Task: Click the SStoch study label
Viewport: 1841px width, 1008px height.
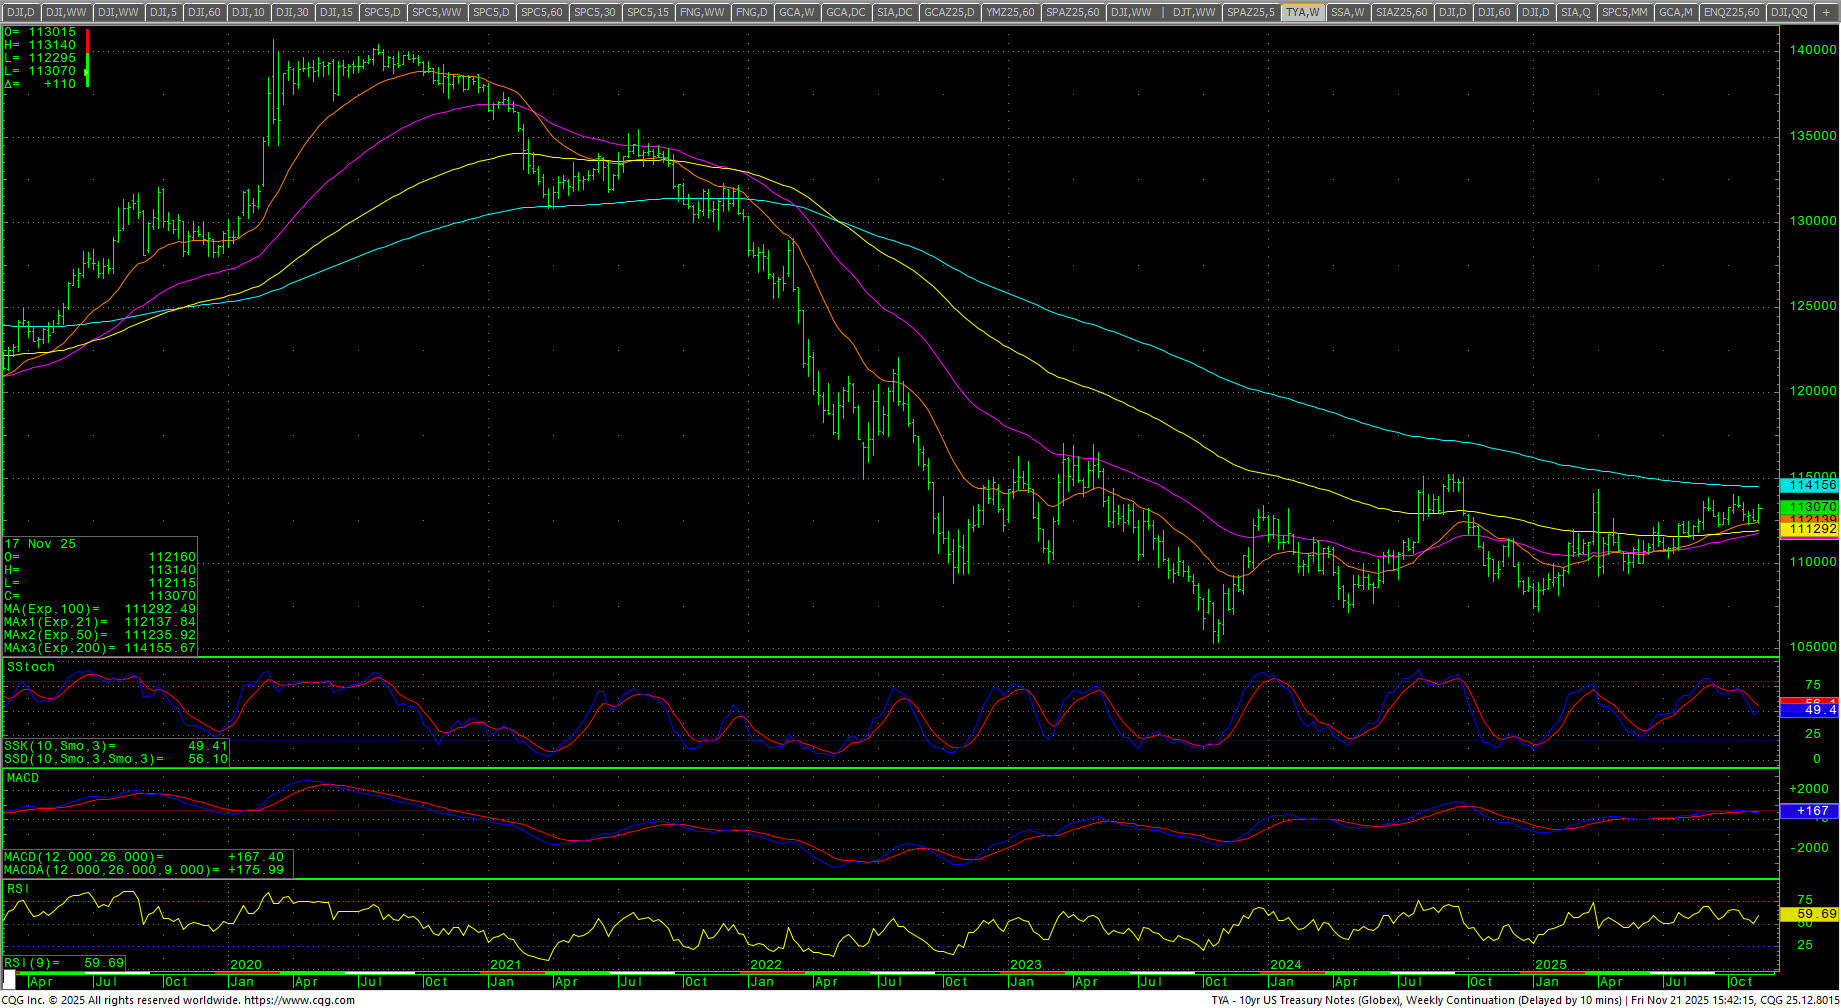Action: coord(31,667)
